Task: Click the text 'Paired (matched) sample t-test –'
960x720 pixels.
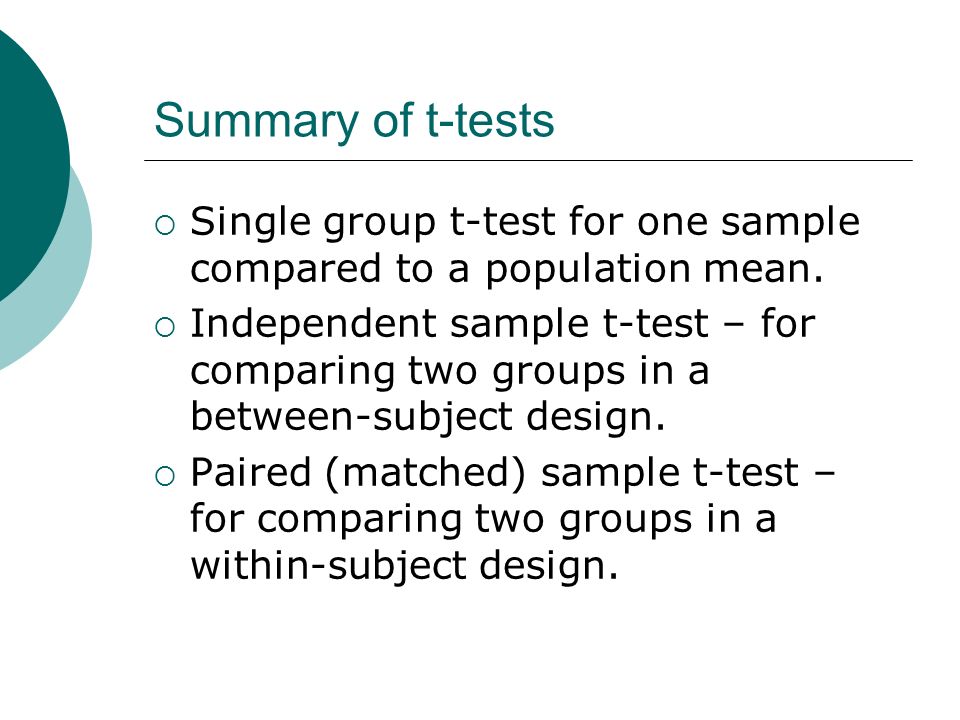Action: 512,474
